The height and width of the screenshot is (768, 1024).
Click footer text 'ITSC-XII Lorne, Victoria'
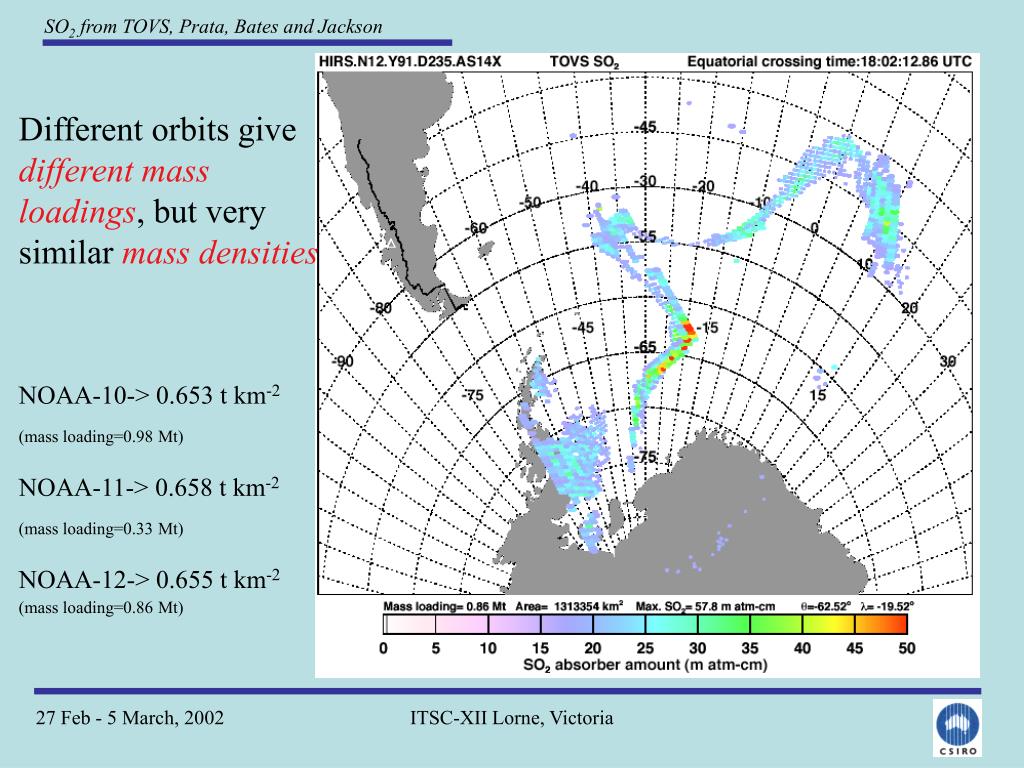point(511,718)
